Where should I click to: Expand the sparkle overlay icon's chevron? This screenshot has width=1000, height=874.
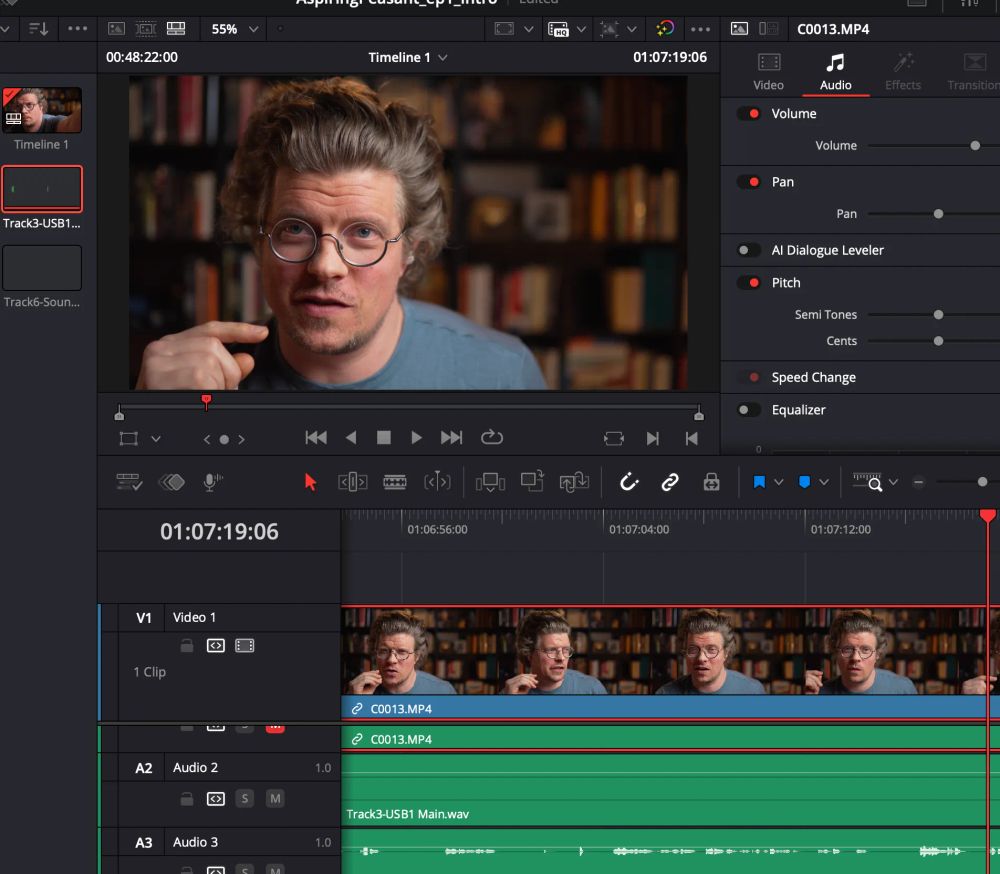pos(631,29)
